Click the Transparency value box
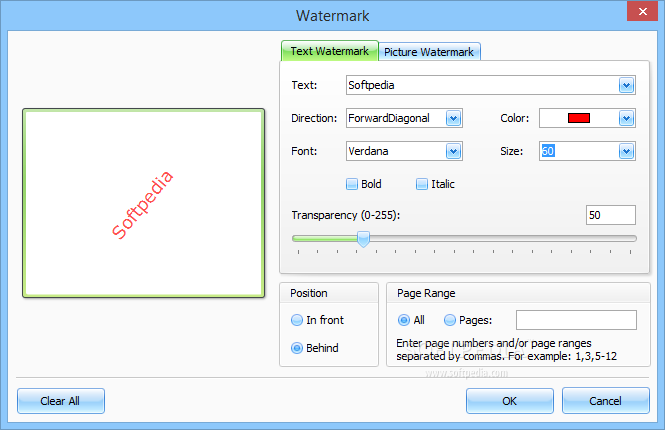 point(611,215)
